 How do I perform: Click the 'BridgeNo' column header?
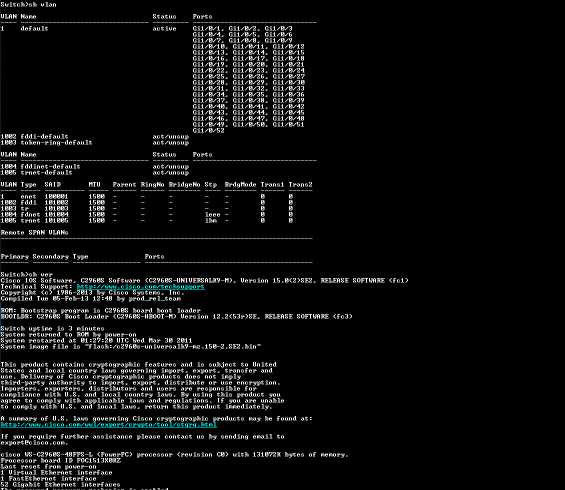tap(184, 184)
